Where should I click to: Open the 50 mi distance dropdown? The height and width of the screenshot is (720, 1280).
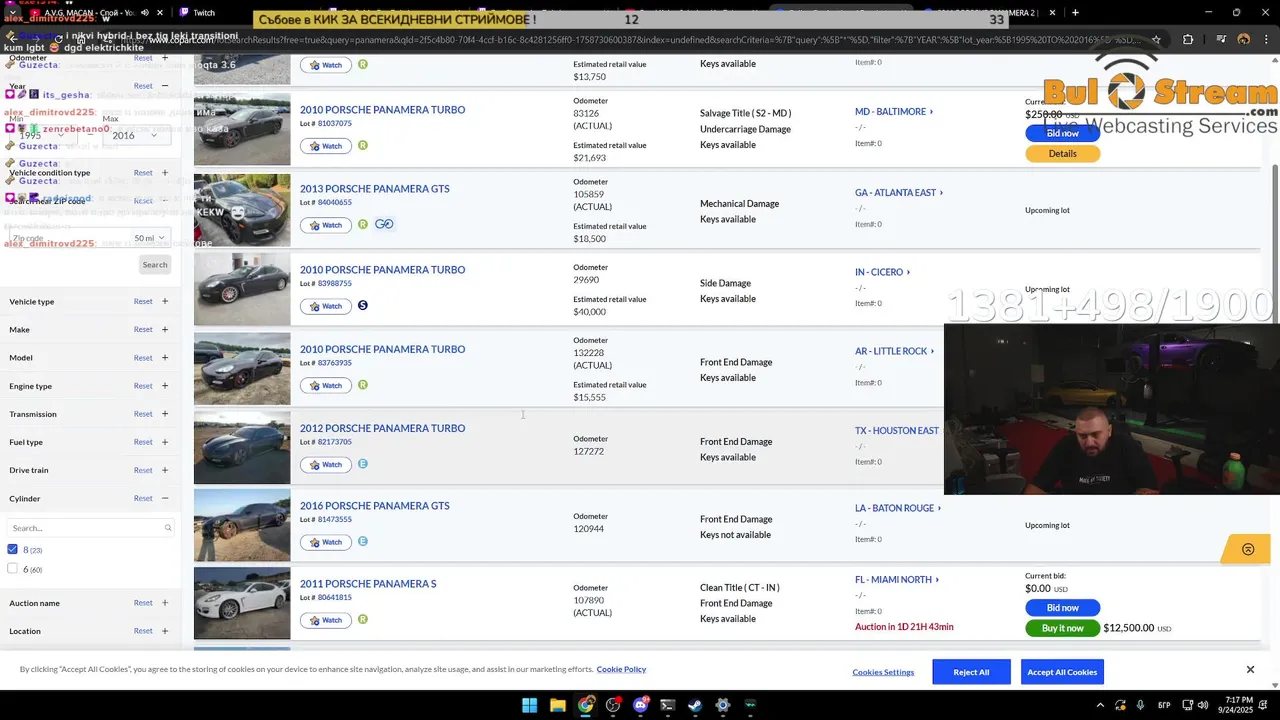click(150, 238)
